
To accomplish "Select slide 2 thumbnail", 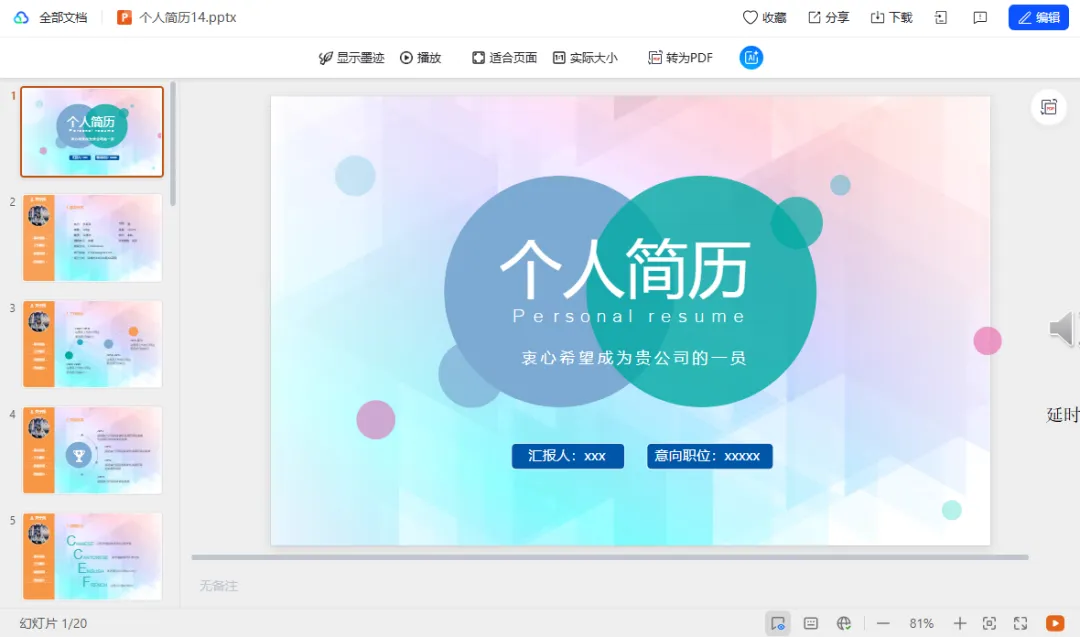I will pos(92,238).
